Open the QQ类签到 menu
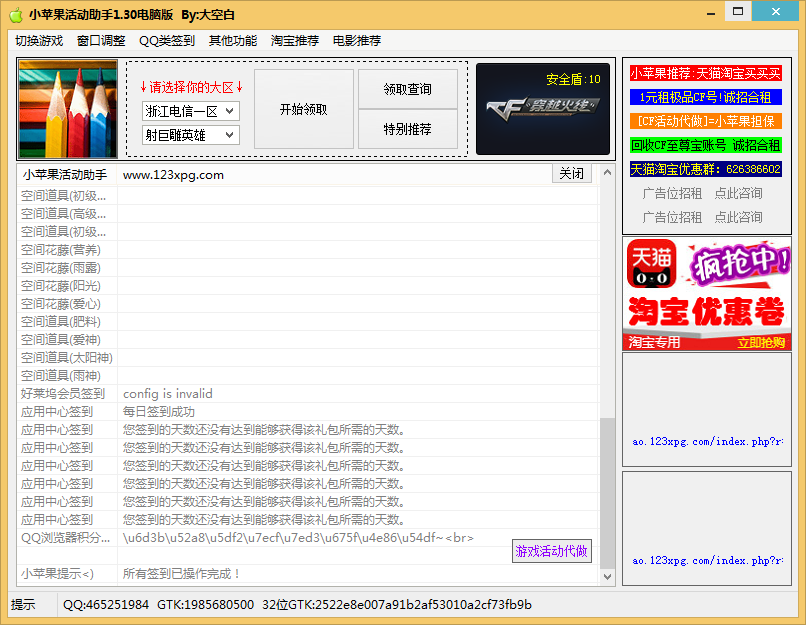The image size is (806, 625). tap(167, 41)
